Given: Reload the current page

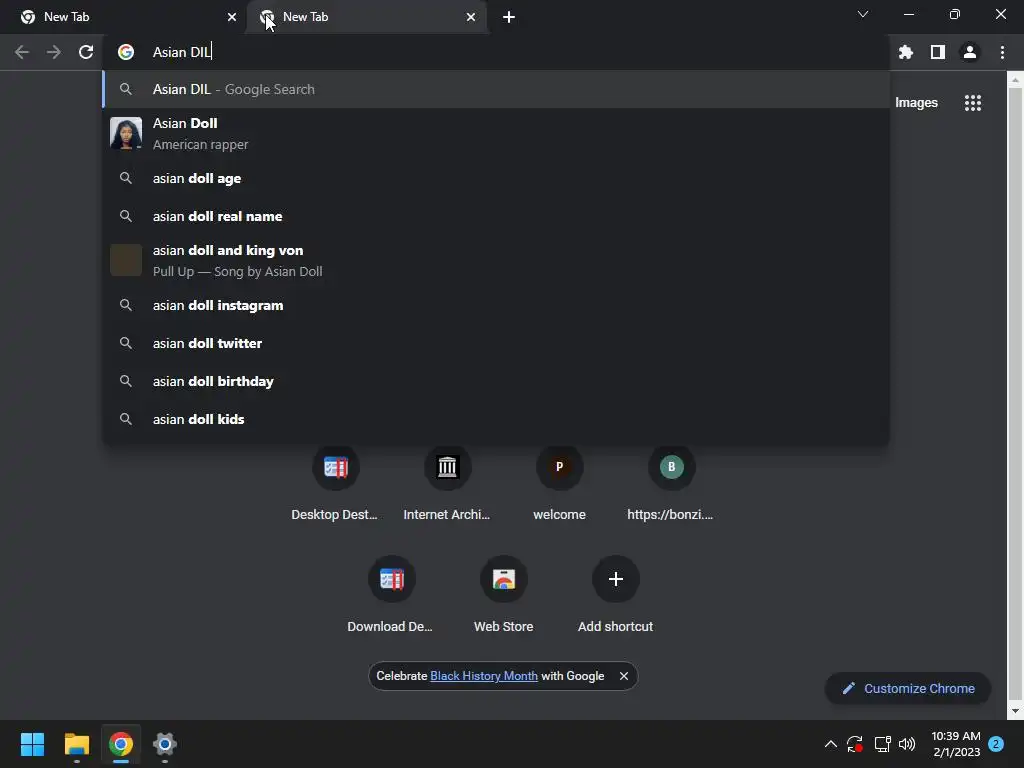Looking at the screenshot, I should (x=86, y=52).
